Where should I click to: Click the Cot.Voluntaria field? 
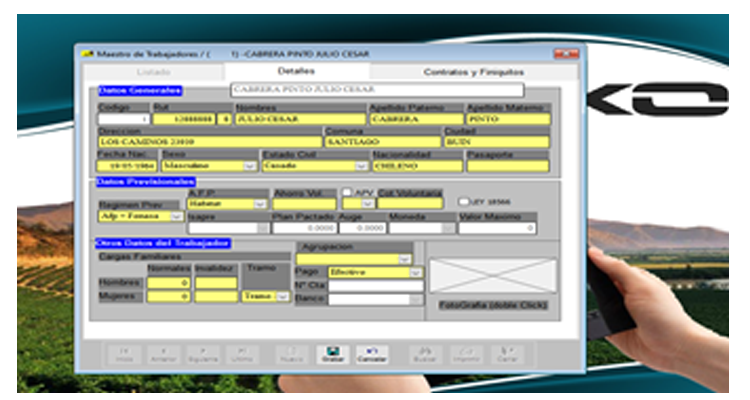[410, 204]
